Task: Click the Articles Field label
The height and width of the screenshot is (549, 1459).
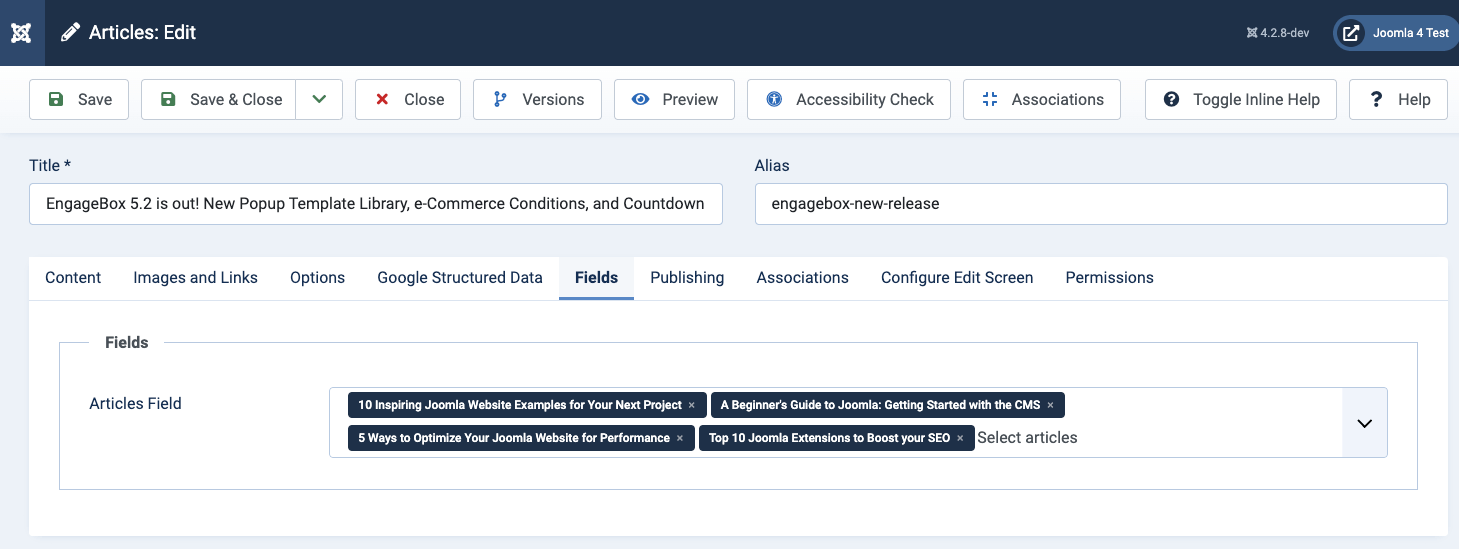Action: point(135,404)
